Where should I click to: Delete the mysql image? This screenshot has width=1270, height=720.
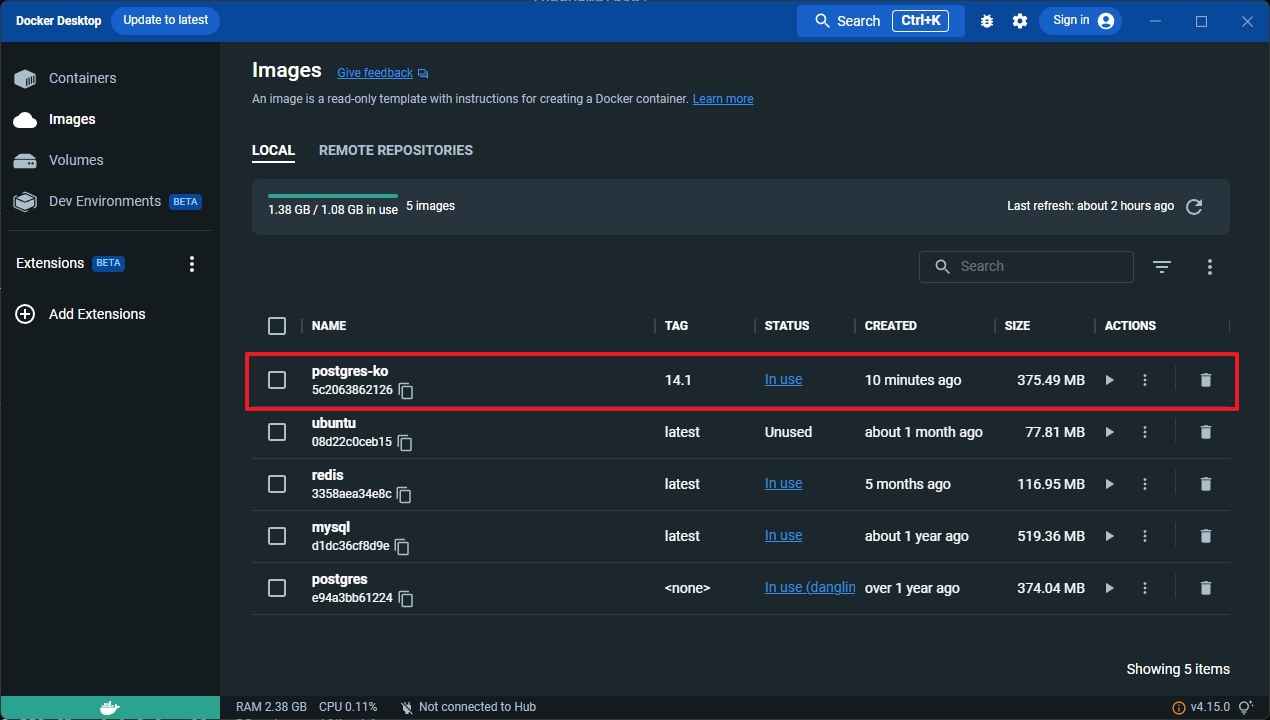[x=1205, y=536]
